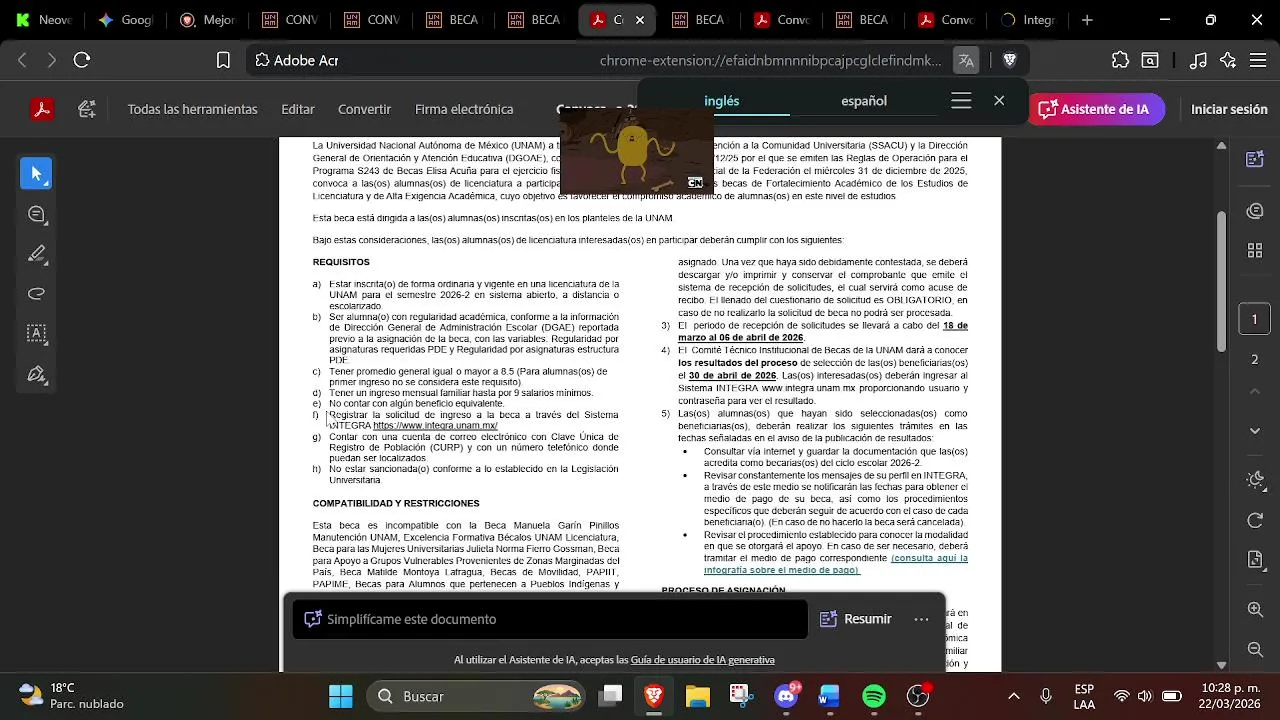The image size is (1280, 720).
Task: Open the Editar menu
Action: (298, 109)
